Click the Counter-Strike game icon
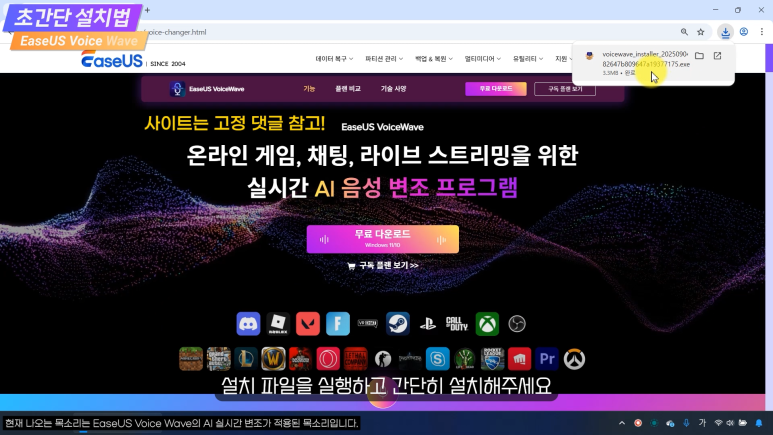Image resolution: width=773 pixels, height=435 pixels. [383, 359]
